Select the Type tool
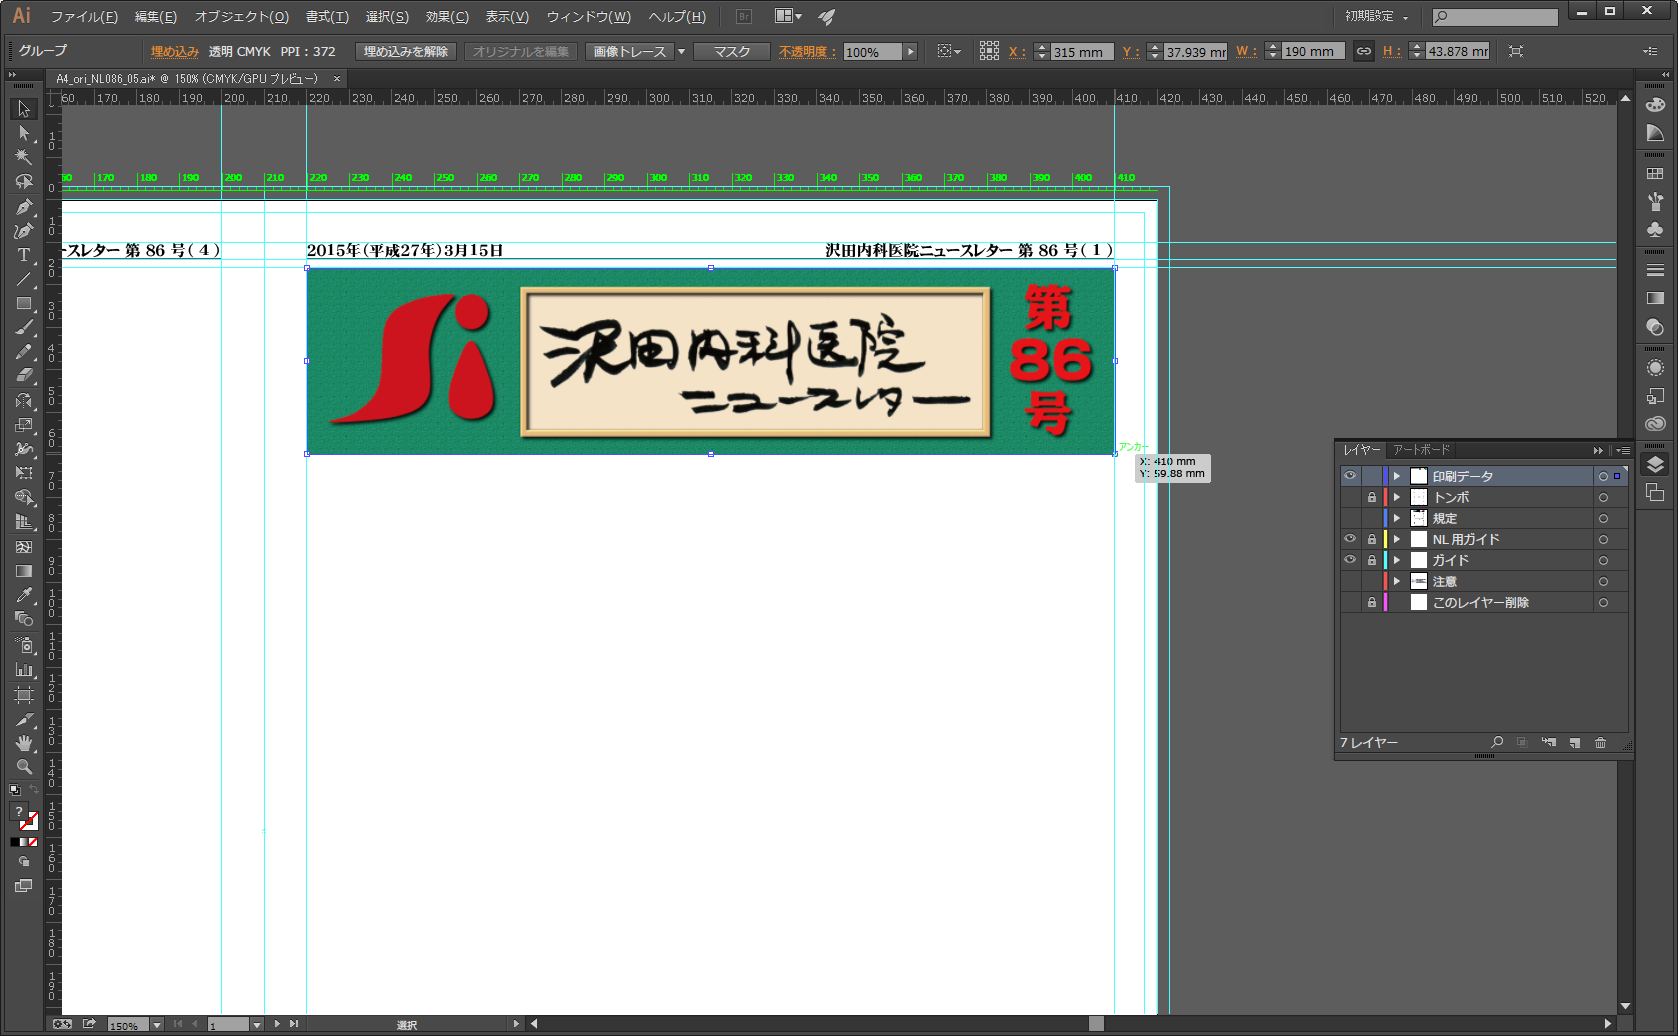The height and width of the screenshot is (1036, 1678). click(x=24, y=255)
